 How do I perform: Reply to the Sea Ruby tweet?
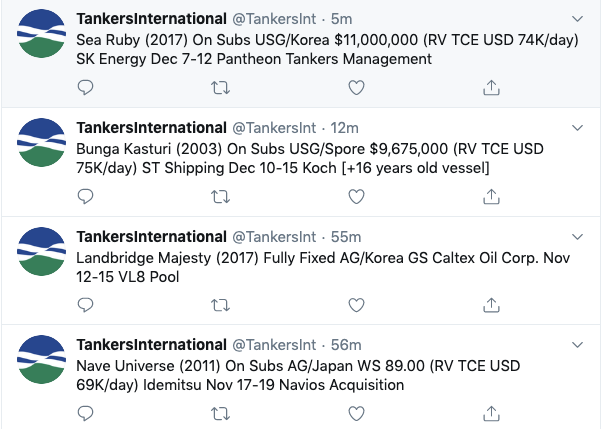tap(85, 87)
